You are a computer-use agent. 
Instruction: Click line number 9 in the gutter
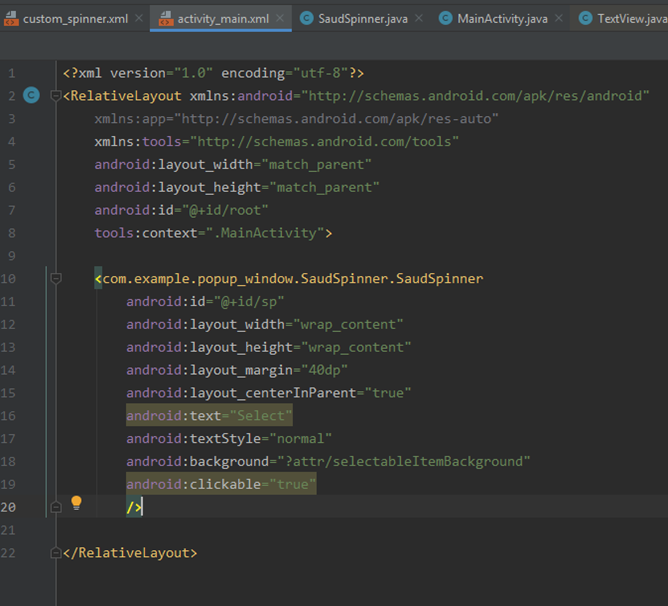[12, 256]
